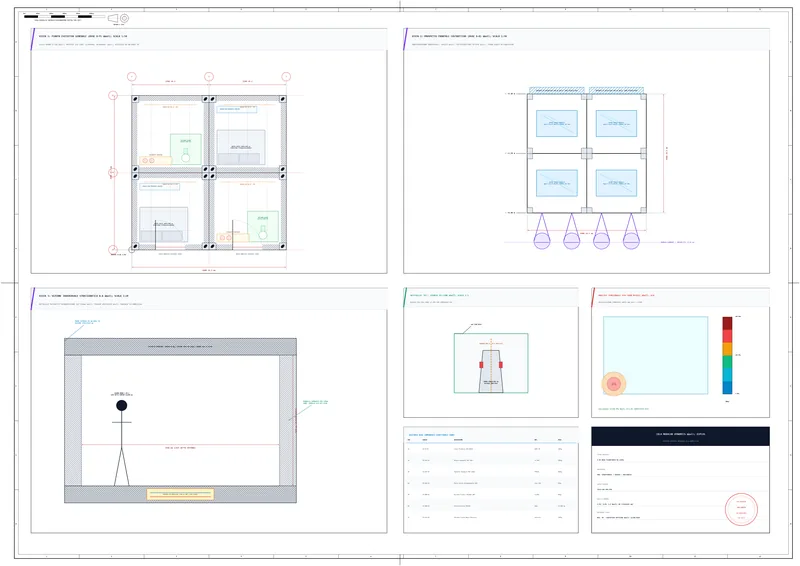This screenshot has width=800, height=566.
Task: Select the right red block on detail trapezoid
Action: (501, 365)
